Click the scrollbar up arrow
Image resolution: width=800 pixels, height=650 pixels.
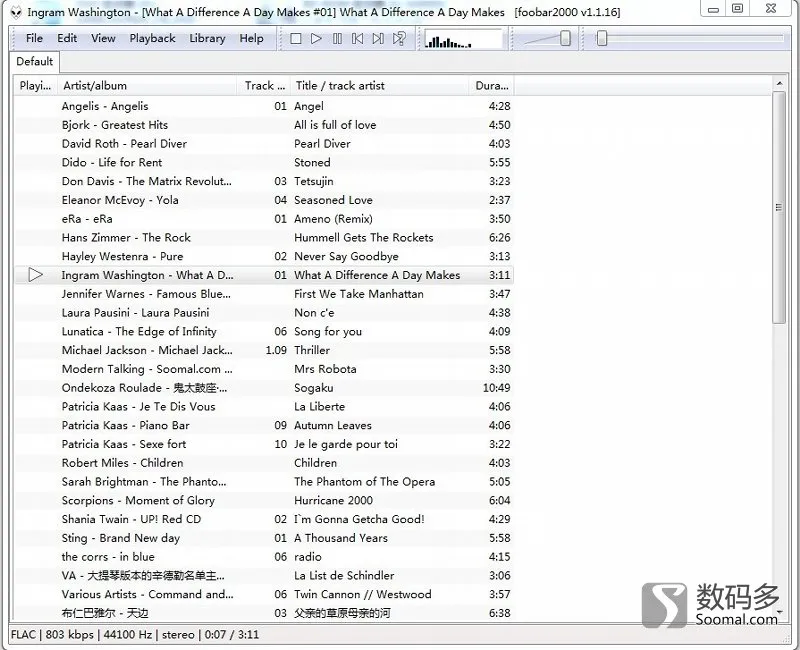(x=779, y=83)
